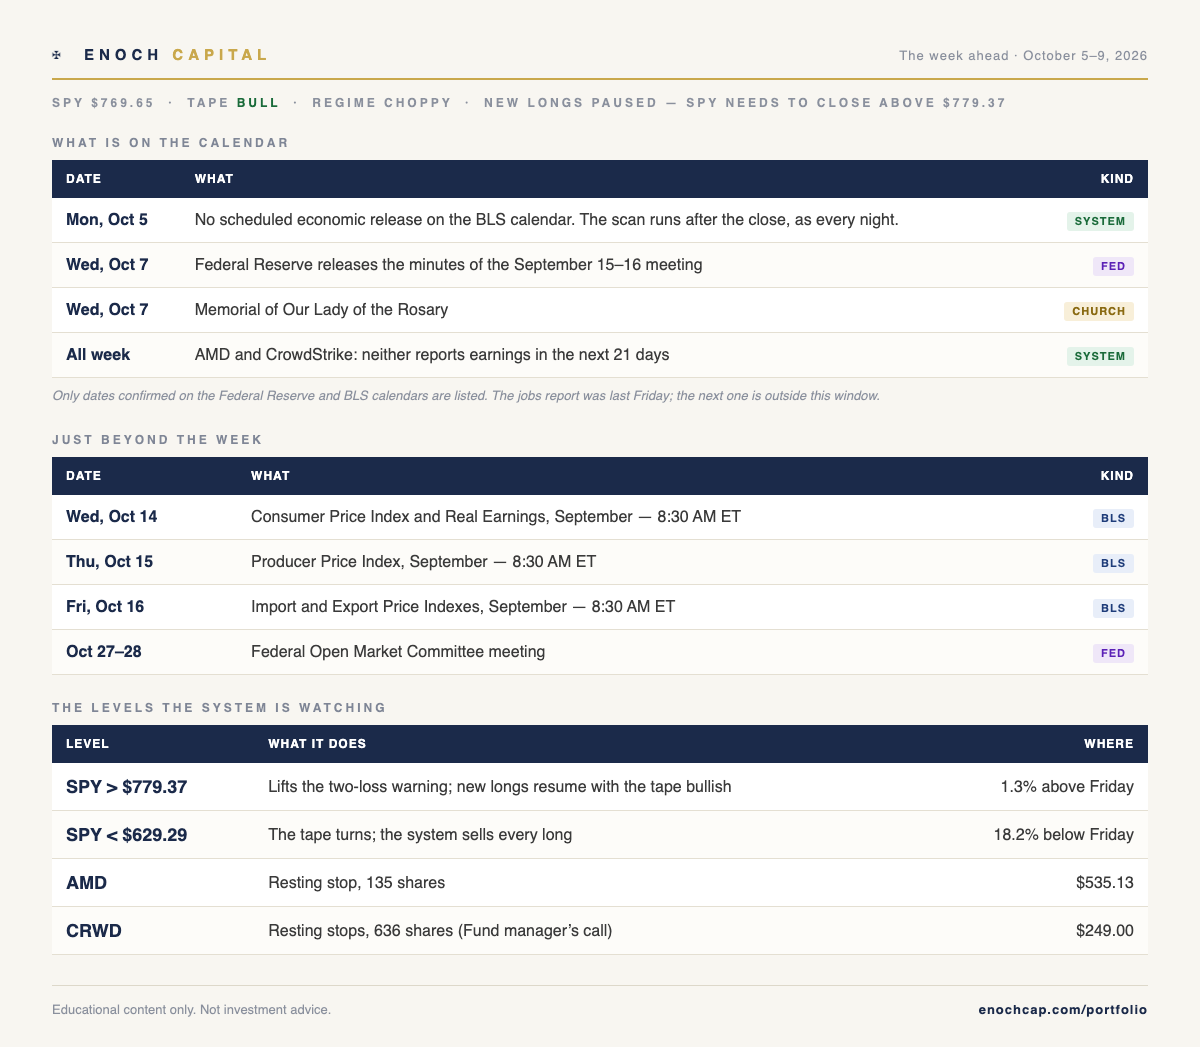Click the 'REGIME CHOPPY' status text
The width and height of the screenshot is (1200, 1047).
(382, 103)
